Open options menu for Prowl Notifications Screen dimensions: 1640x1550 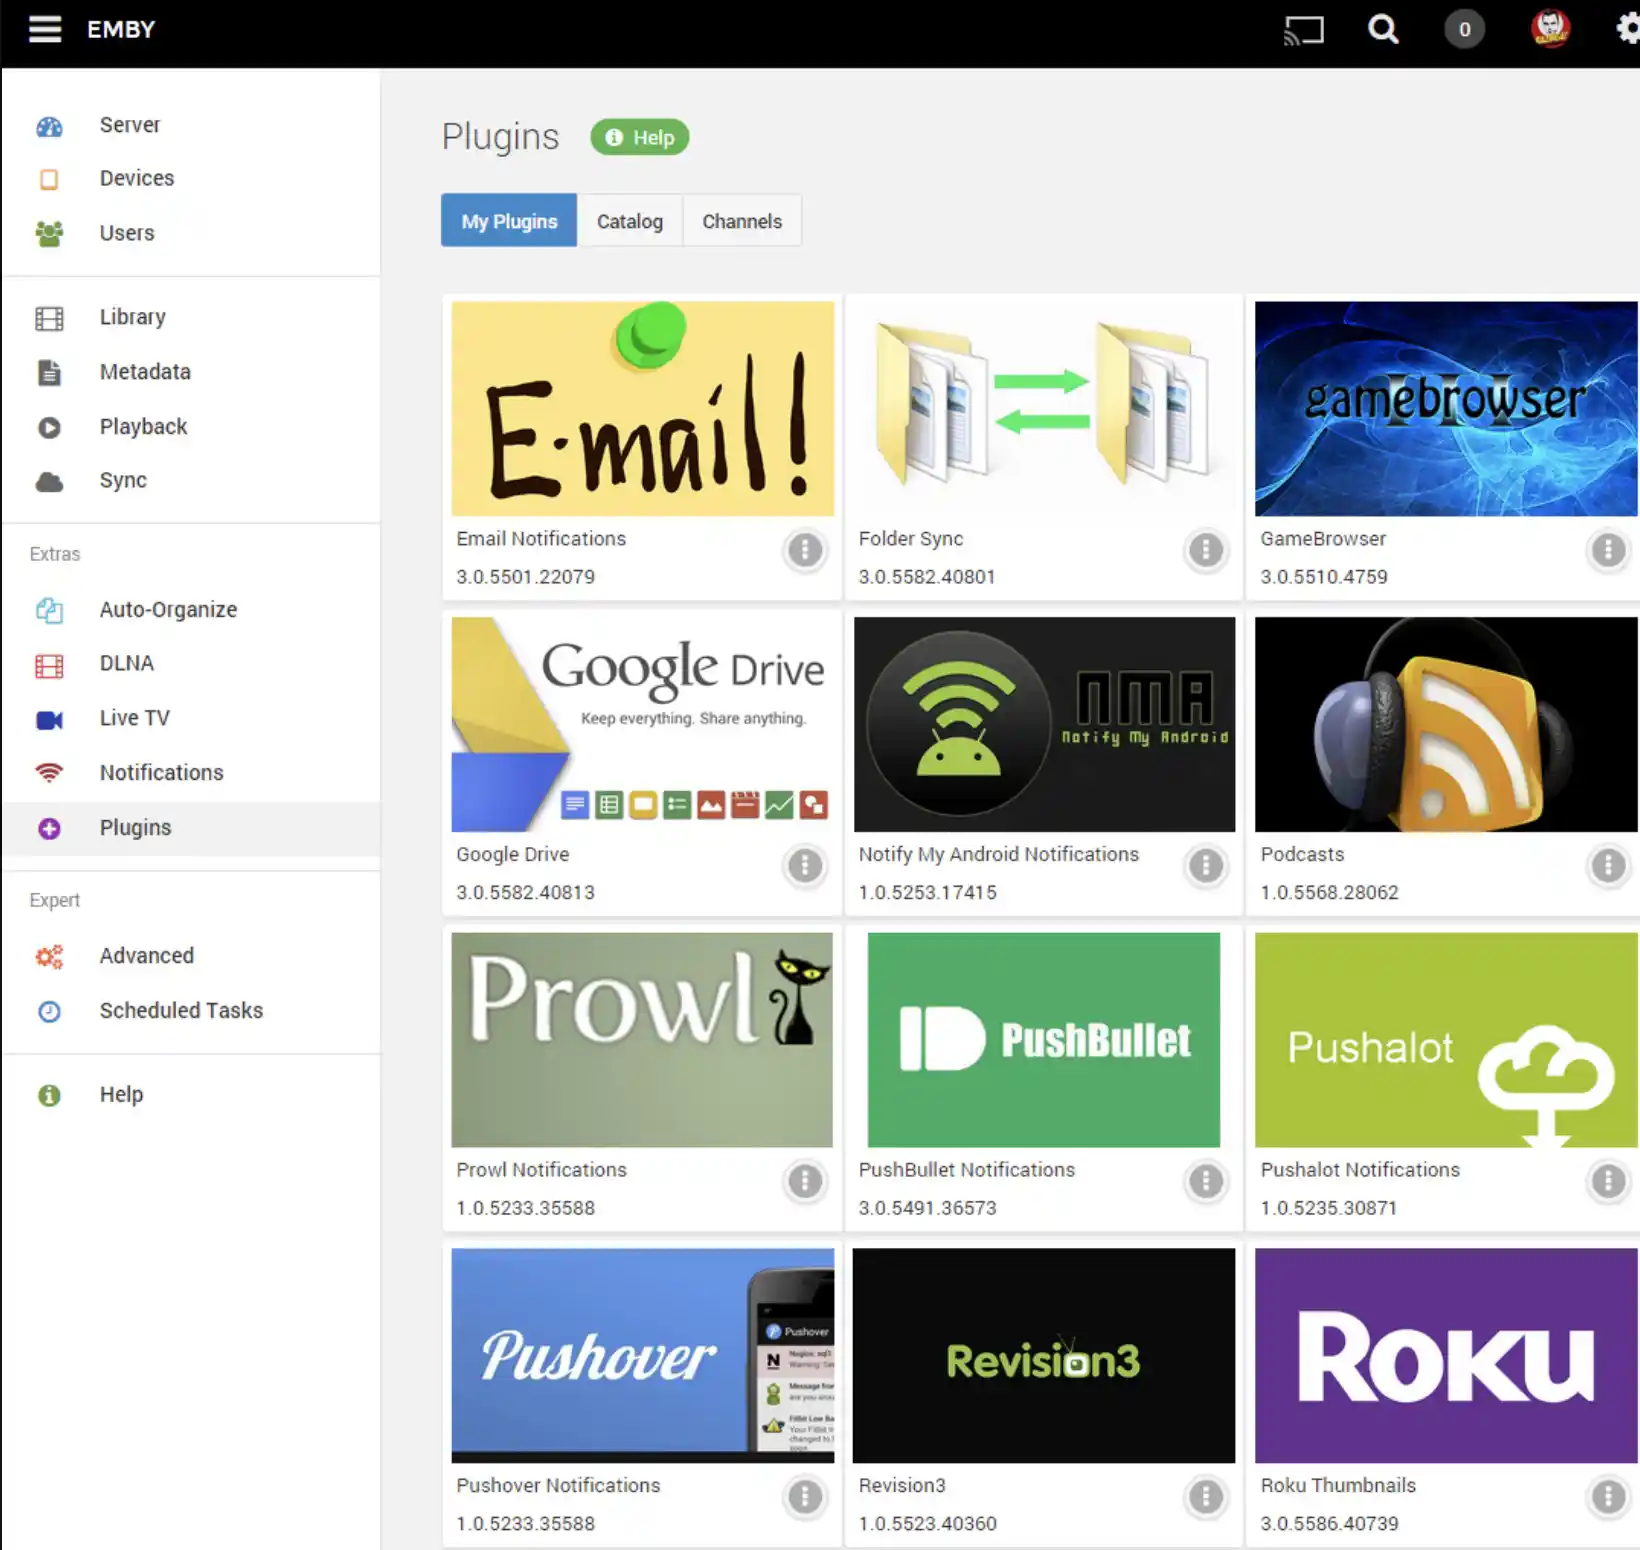pos(805,1182)
